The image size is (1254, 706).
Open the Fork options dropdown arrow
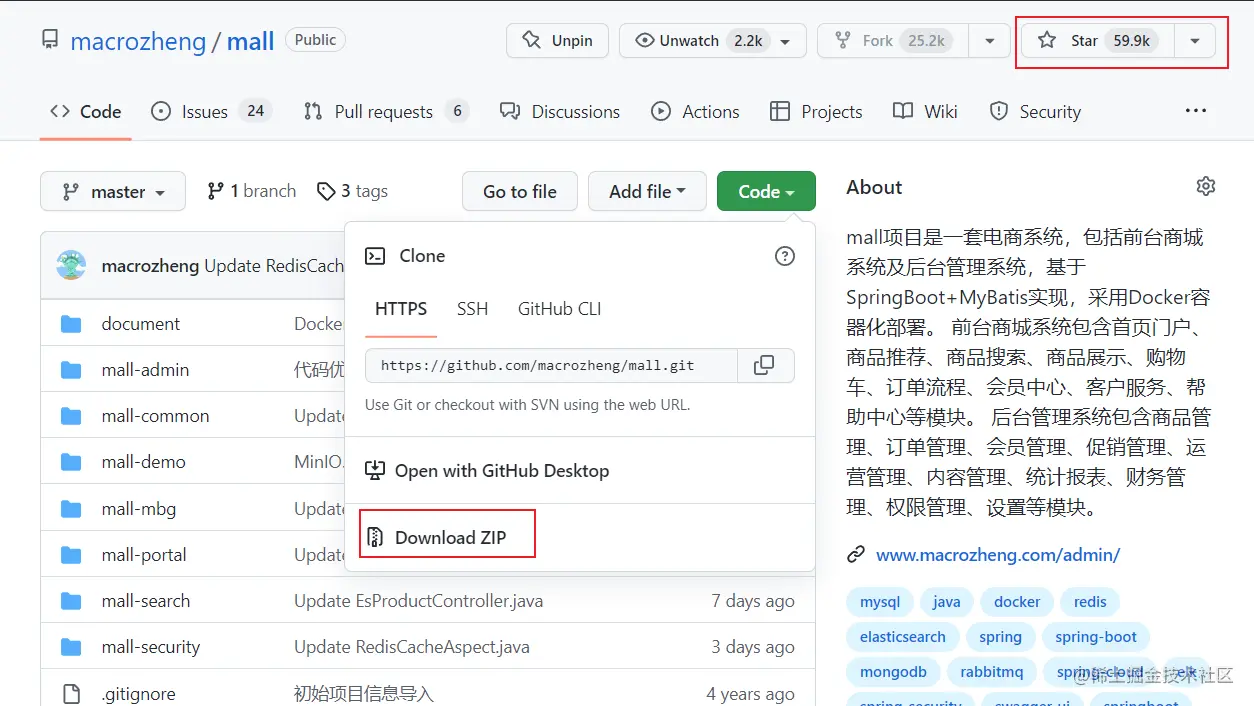pyautogui.click(x=990, y=41)
